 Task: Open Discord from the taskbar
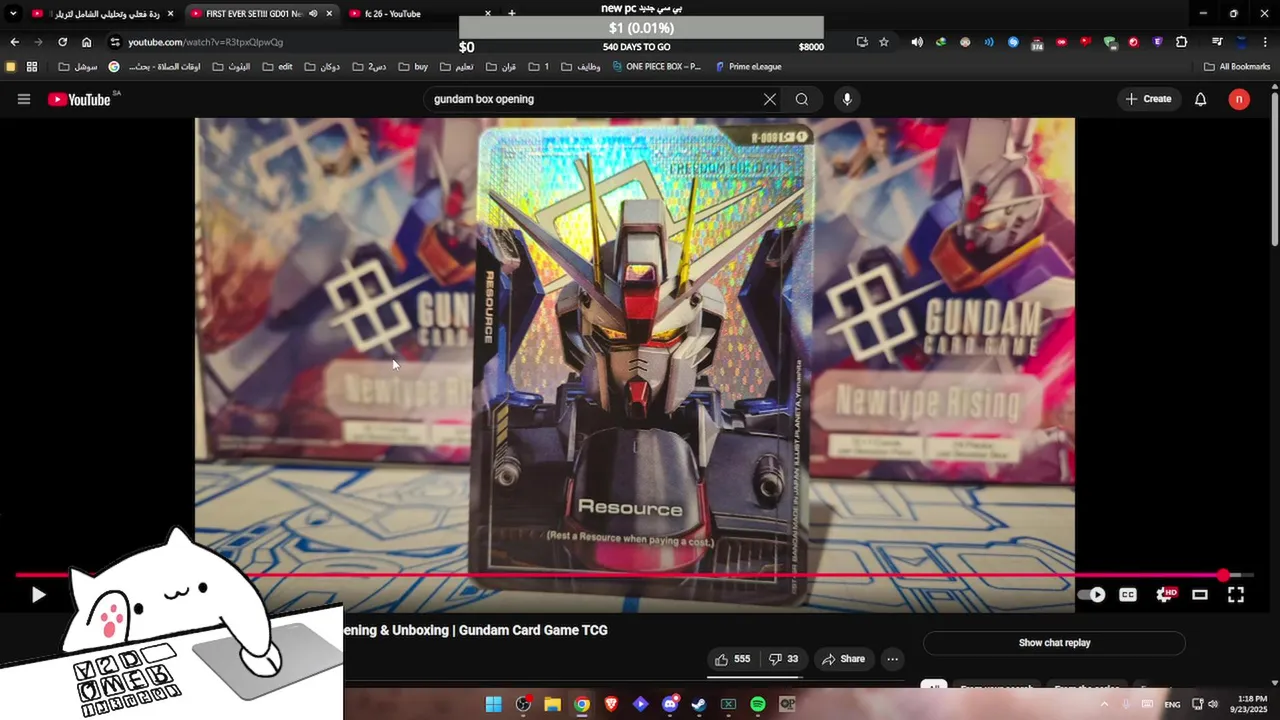click(x=670, y=704)
